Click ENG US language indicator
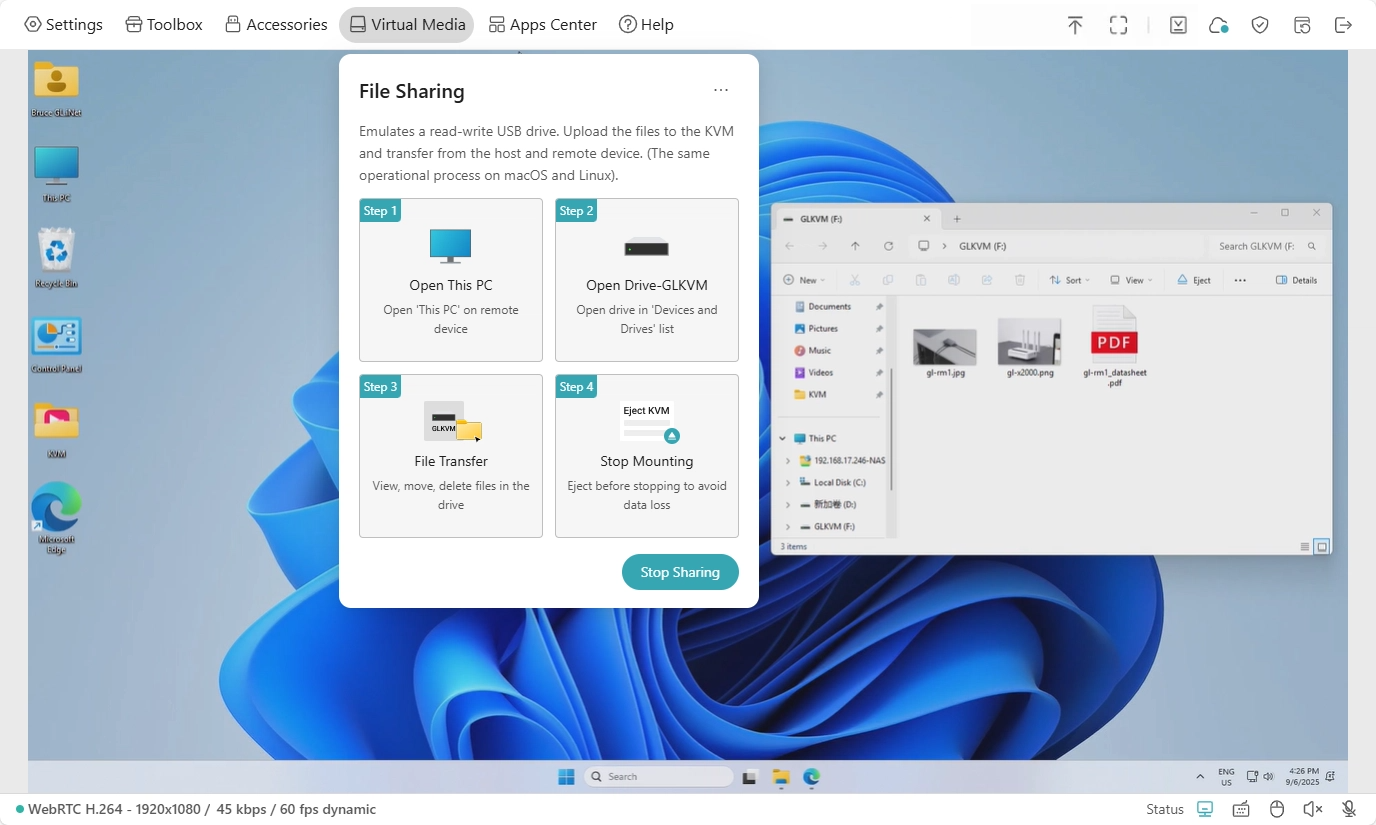 [1226, 776]
